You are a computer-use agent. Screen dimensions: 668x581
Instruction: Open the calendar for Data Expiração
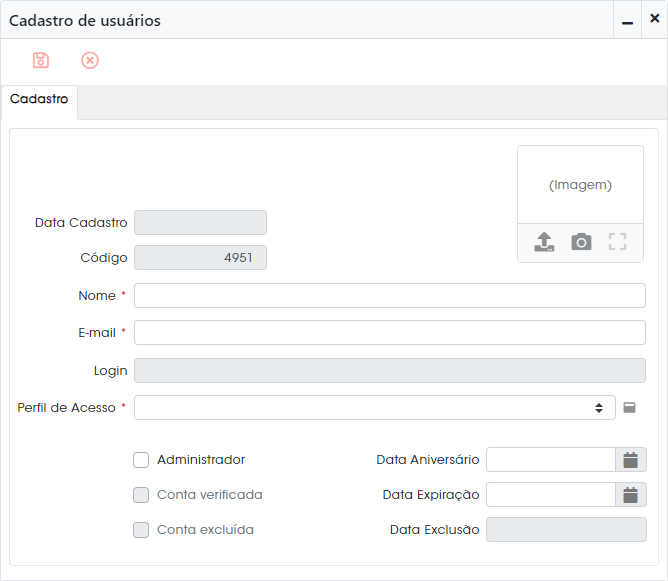click(x=631, y=495)
